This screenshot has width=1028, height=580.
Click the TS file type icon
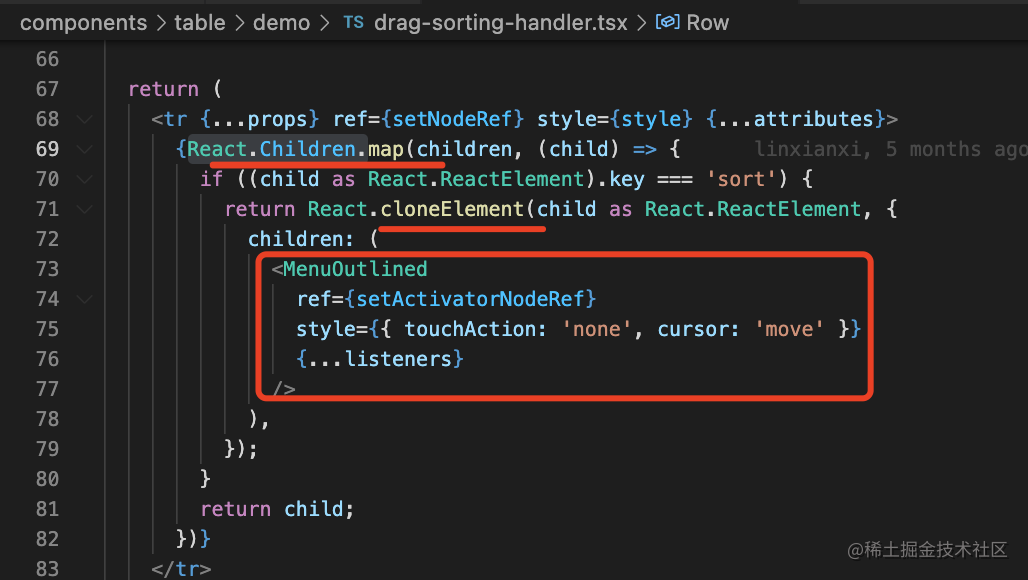(353, 23)
